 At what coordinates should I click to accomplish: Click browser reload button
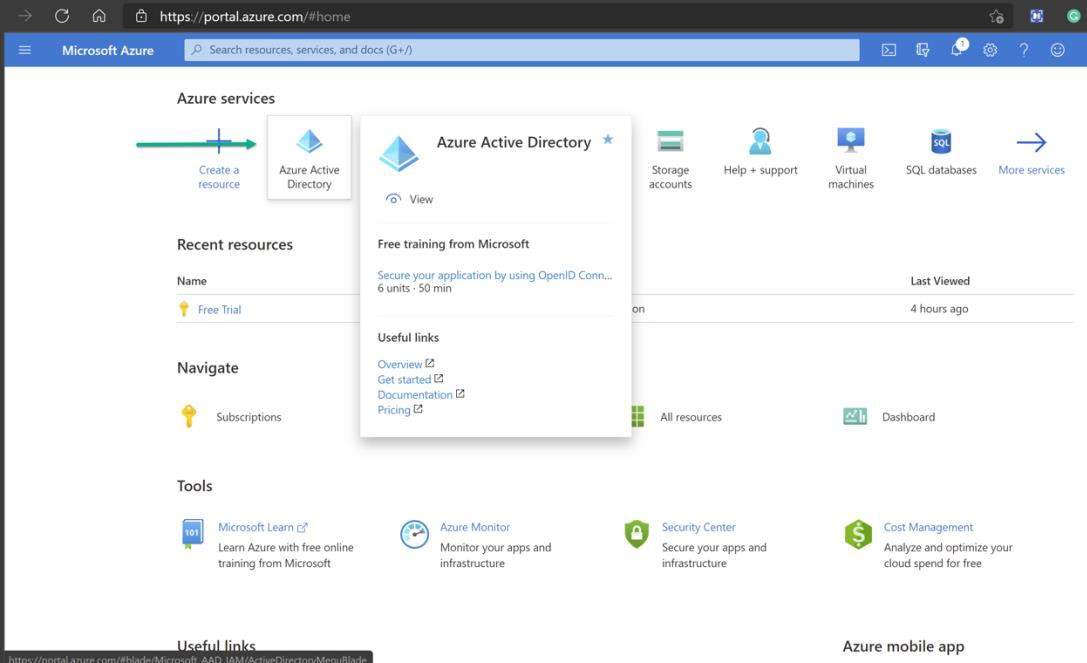[x=62, y=16]
